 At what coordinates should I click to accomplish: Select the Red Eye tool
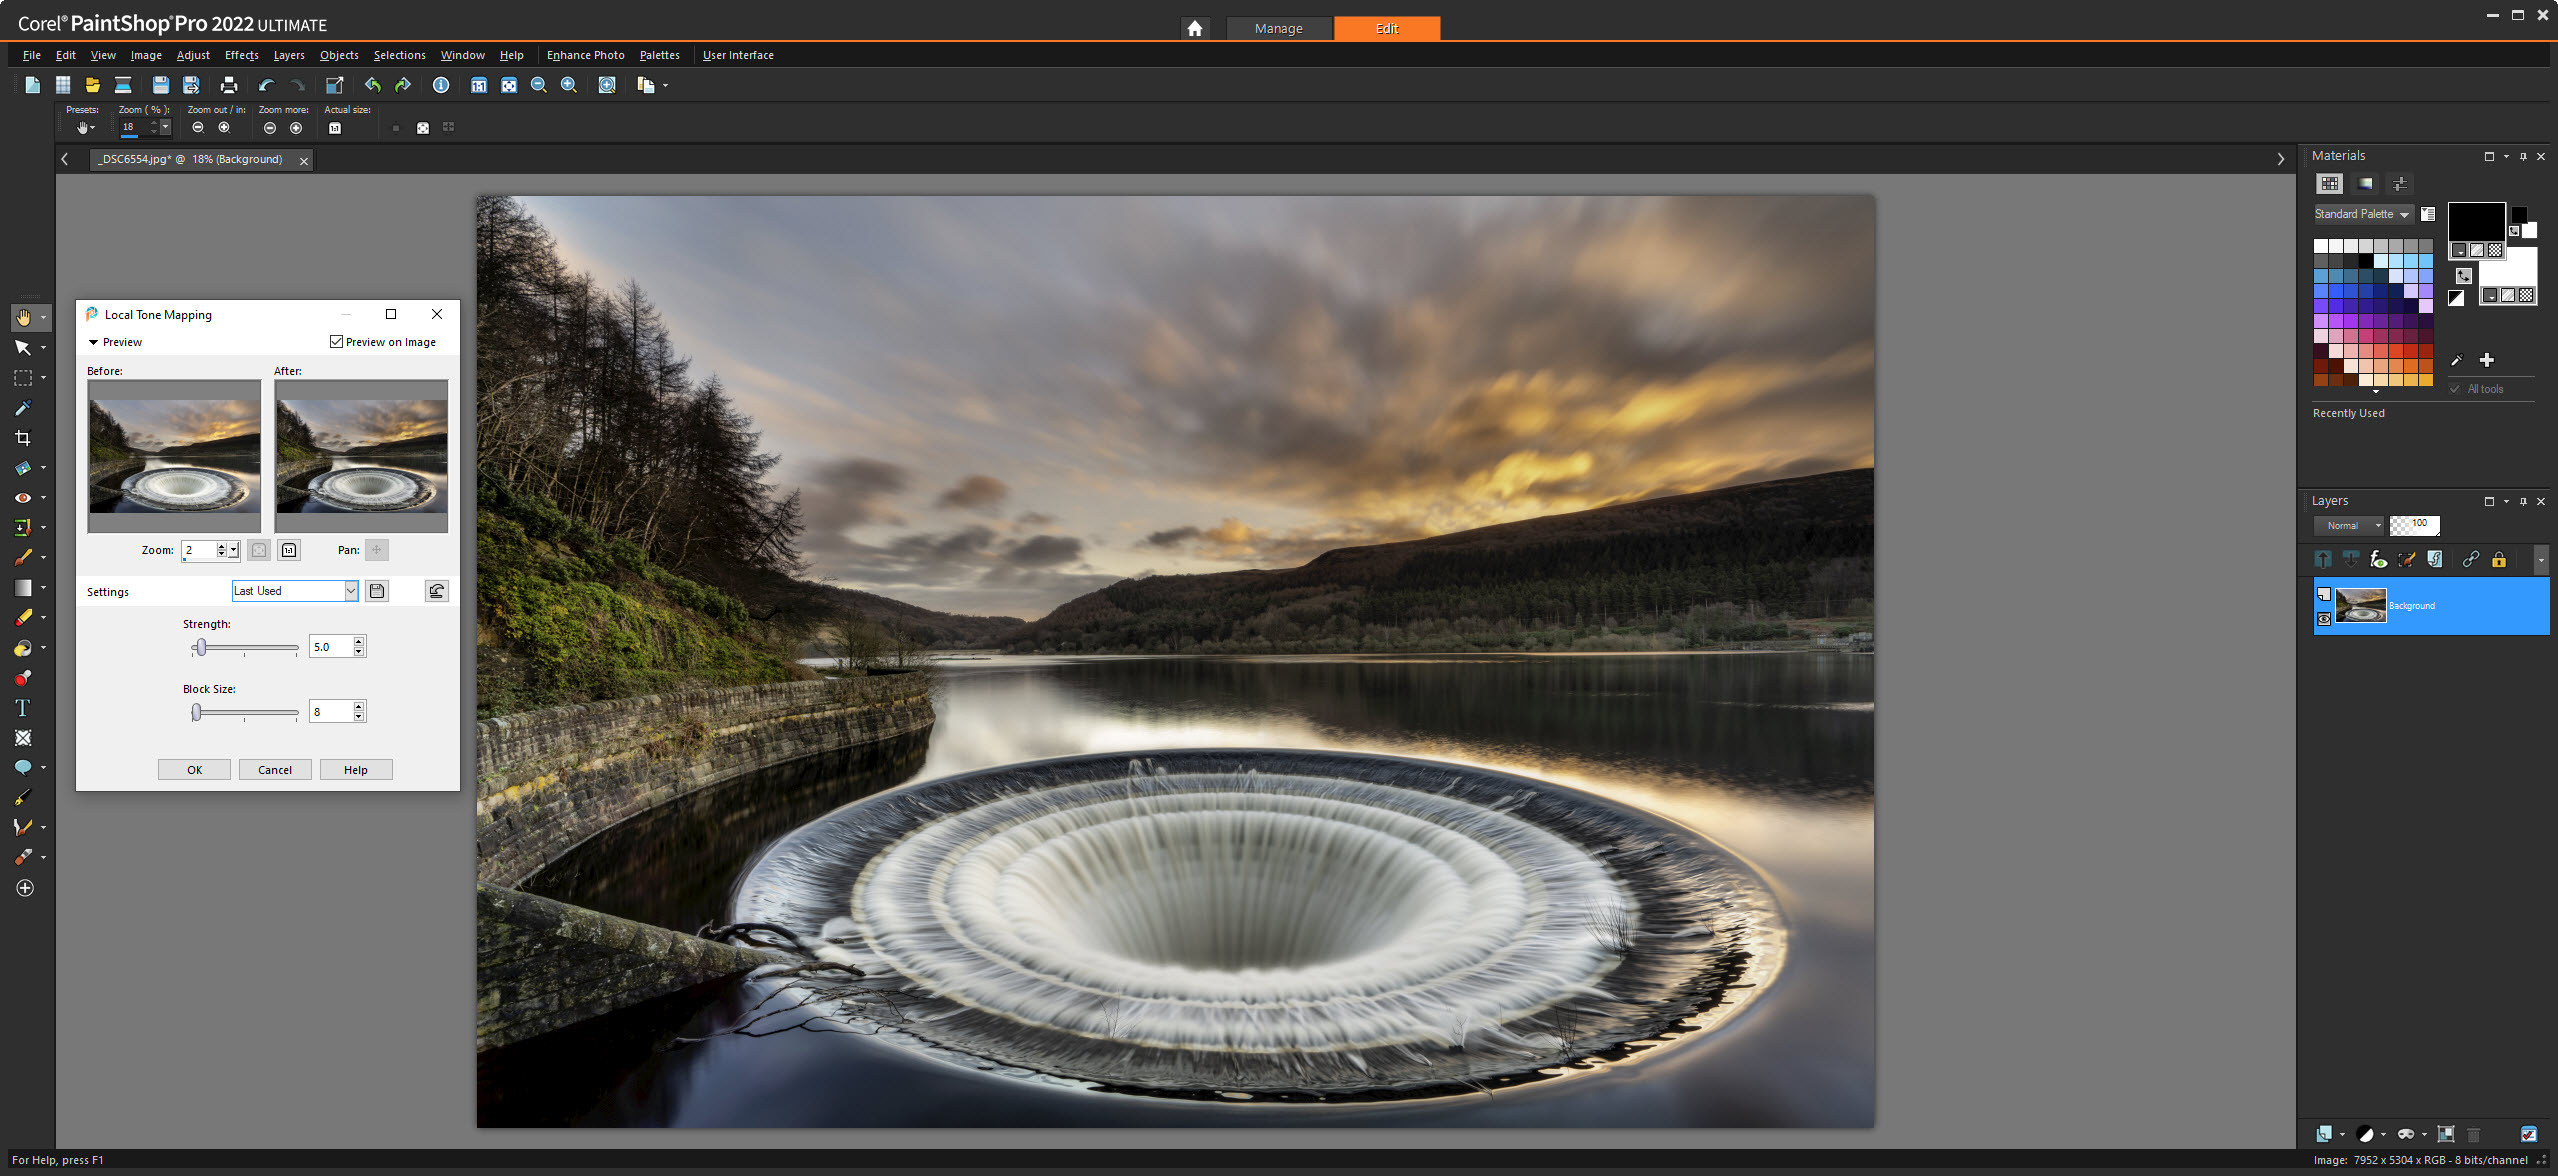point(22,497)
